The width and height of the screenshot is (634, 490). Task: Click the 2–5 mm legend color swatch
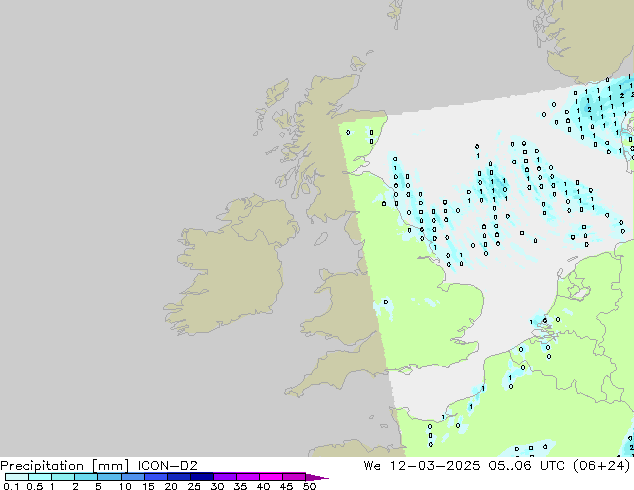tap(86, 477)
